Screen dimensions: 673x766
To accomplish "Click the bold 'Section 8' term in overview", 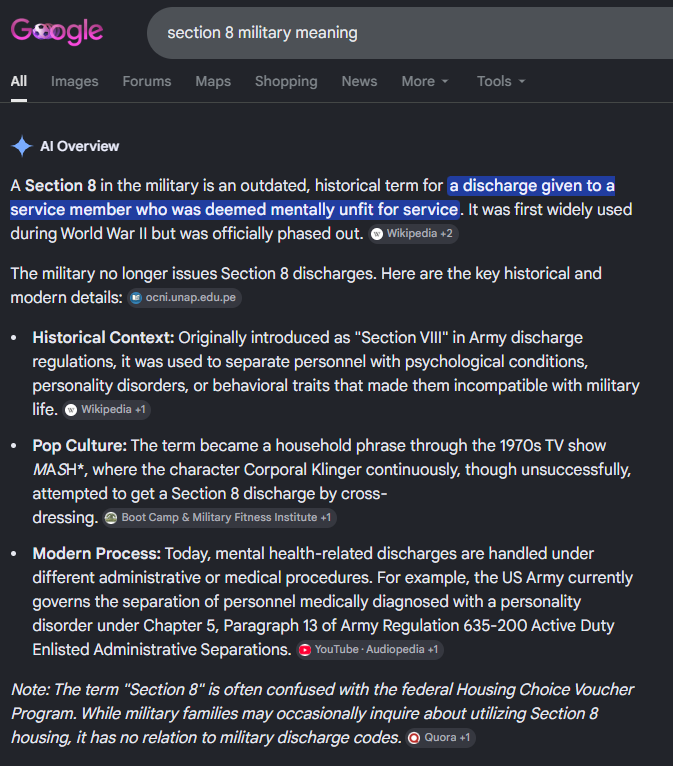I will pyautogui.click(x=61, y=186).
